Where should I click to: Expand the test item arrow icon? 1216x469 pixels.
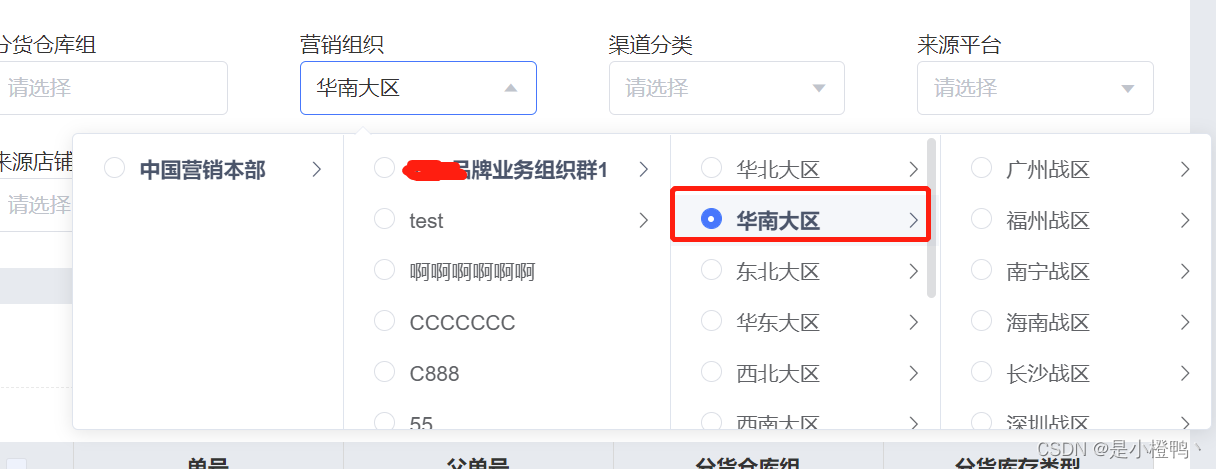tap(643, 220)
